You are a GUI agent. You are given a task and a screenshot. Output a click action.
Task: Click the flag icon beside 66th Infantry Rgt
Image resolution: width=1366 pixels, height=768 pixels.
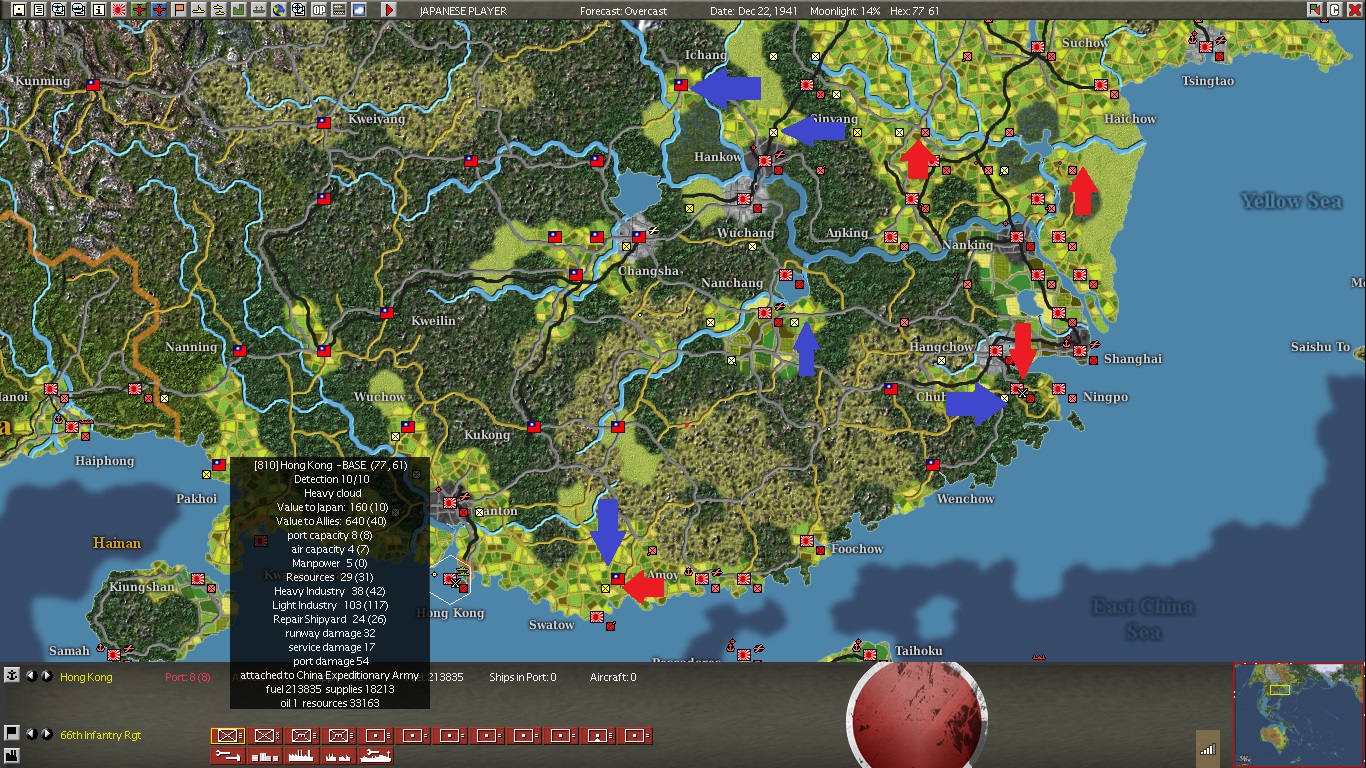coord(12,733)
